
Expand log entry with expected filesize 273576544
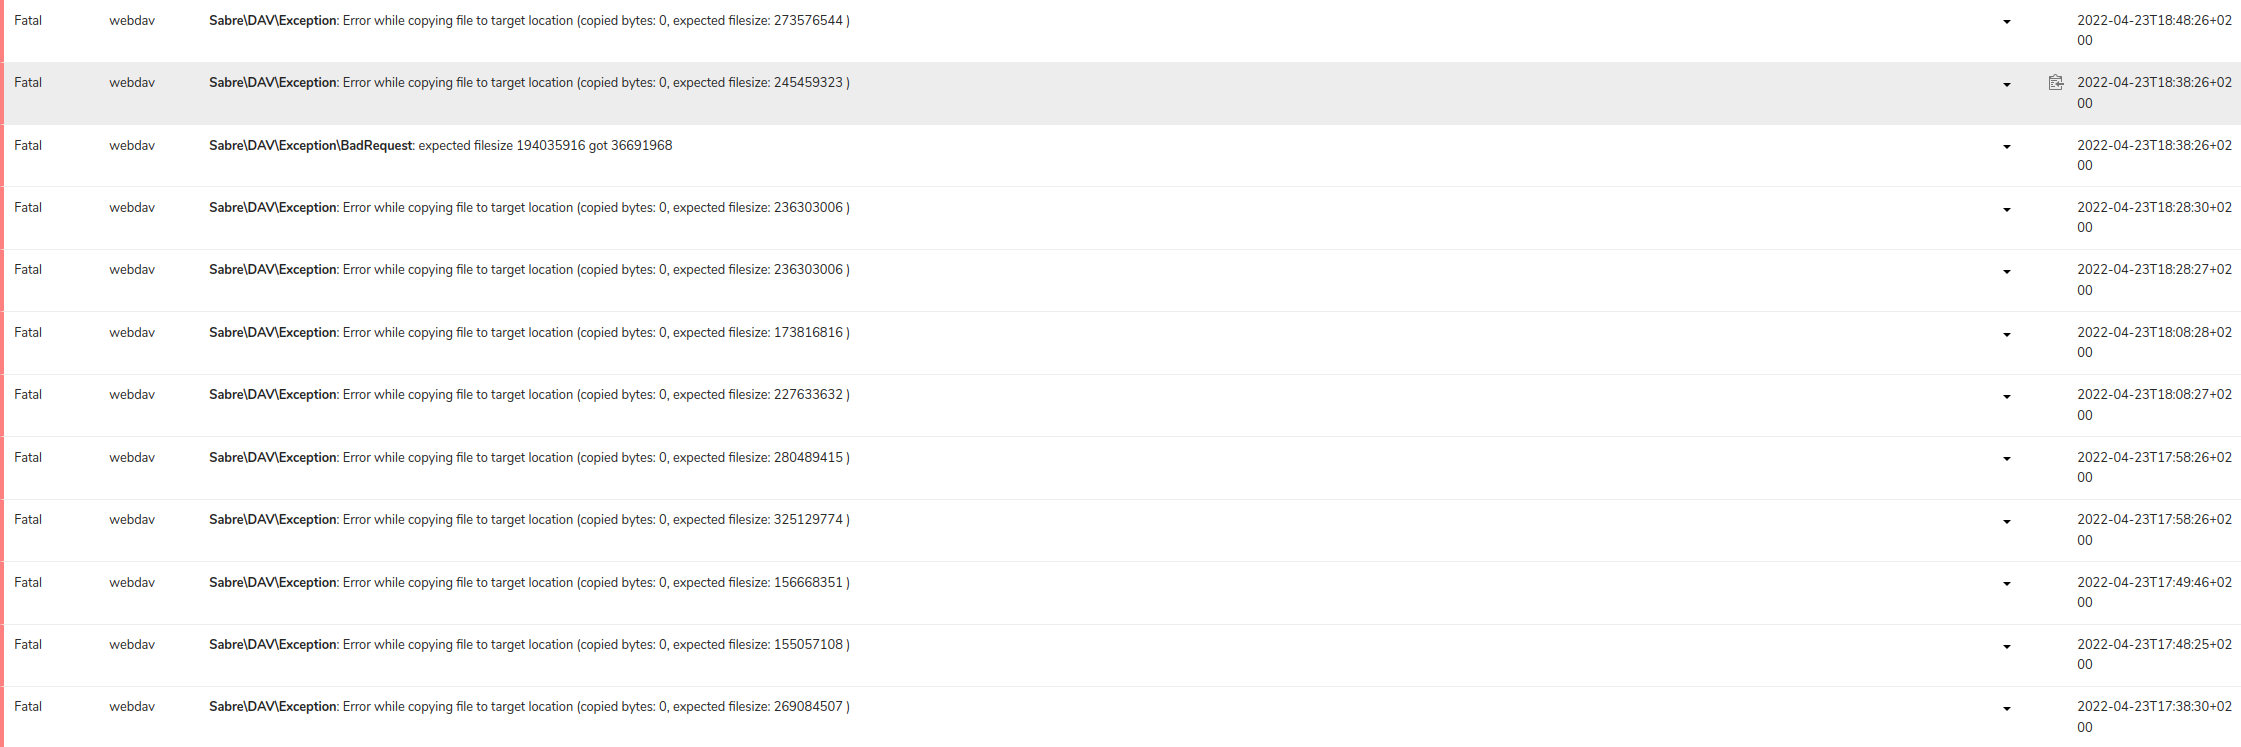2006,22
